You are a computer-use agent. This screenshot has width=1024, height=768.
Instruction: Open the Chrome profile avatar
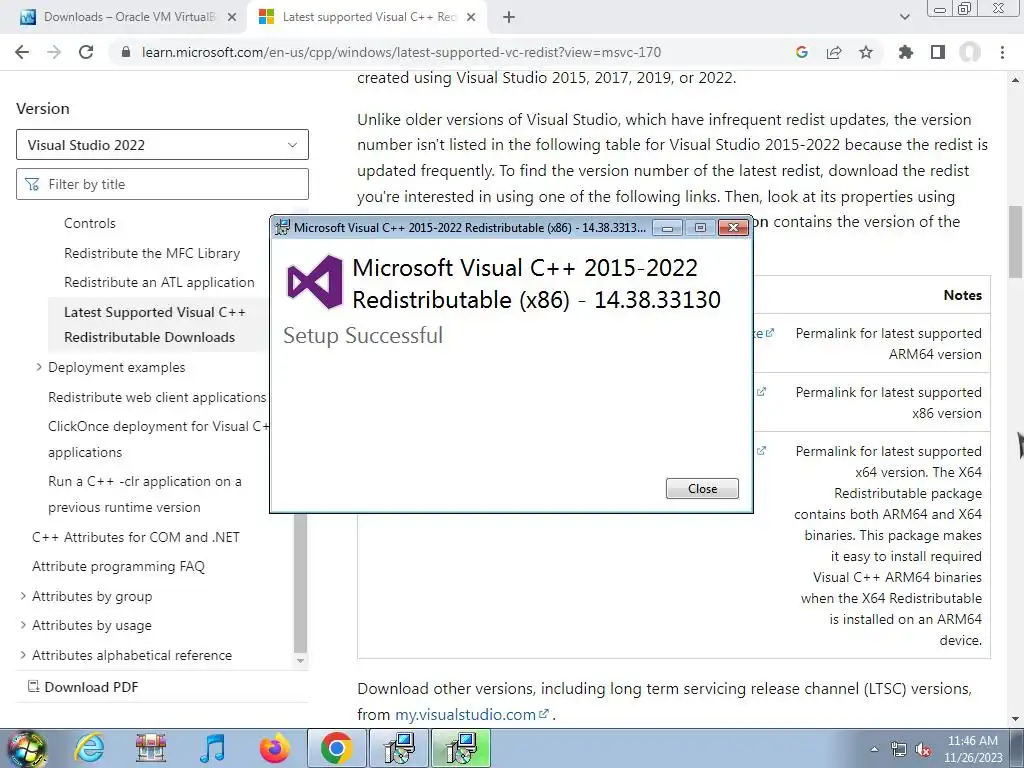(970, 52)
